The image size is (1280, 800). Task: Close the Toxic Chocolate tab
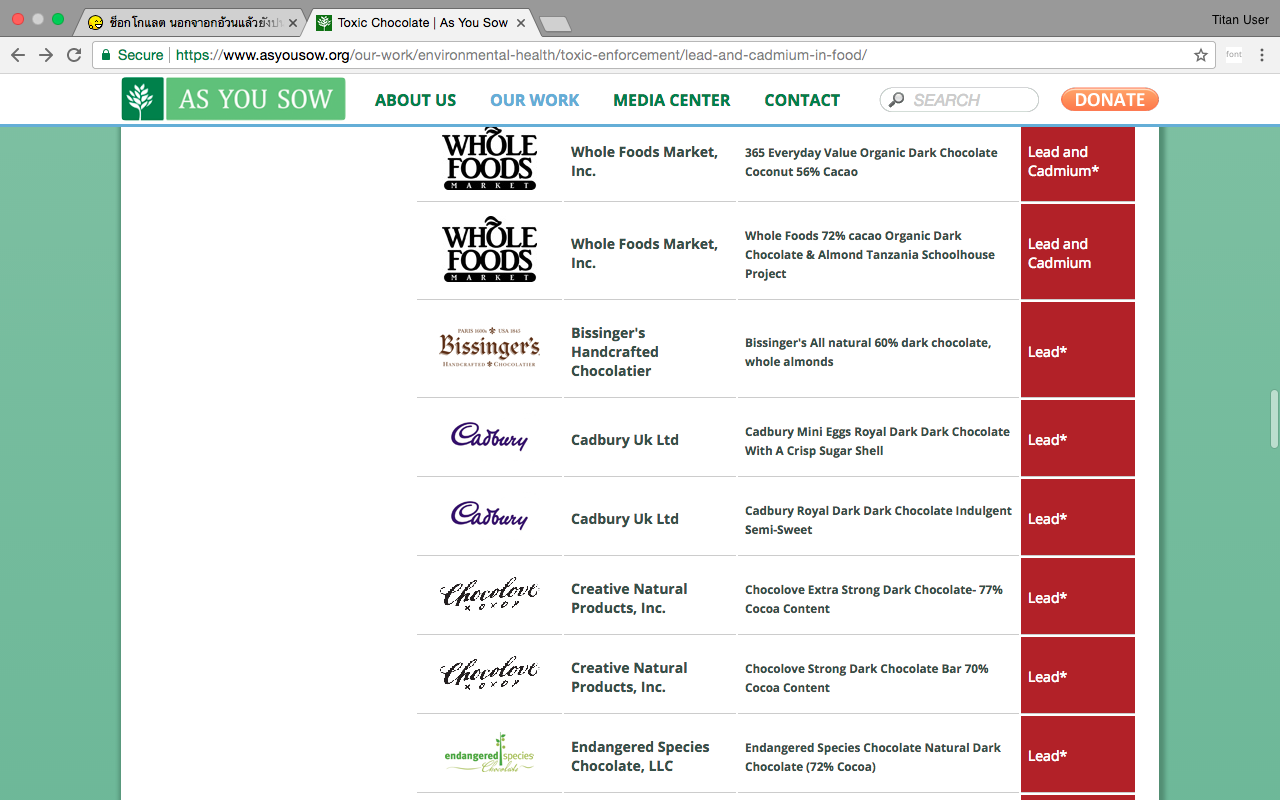click(520, 22)
